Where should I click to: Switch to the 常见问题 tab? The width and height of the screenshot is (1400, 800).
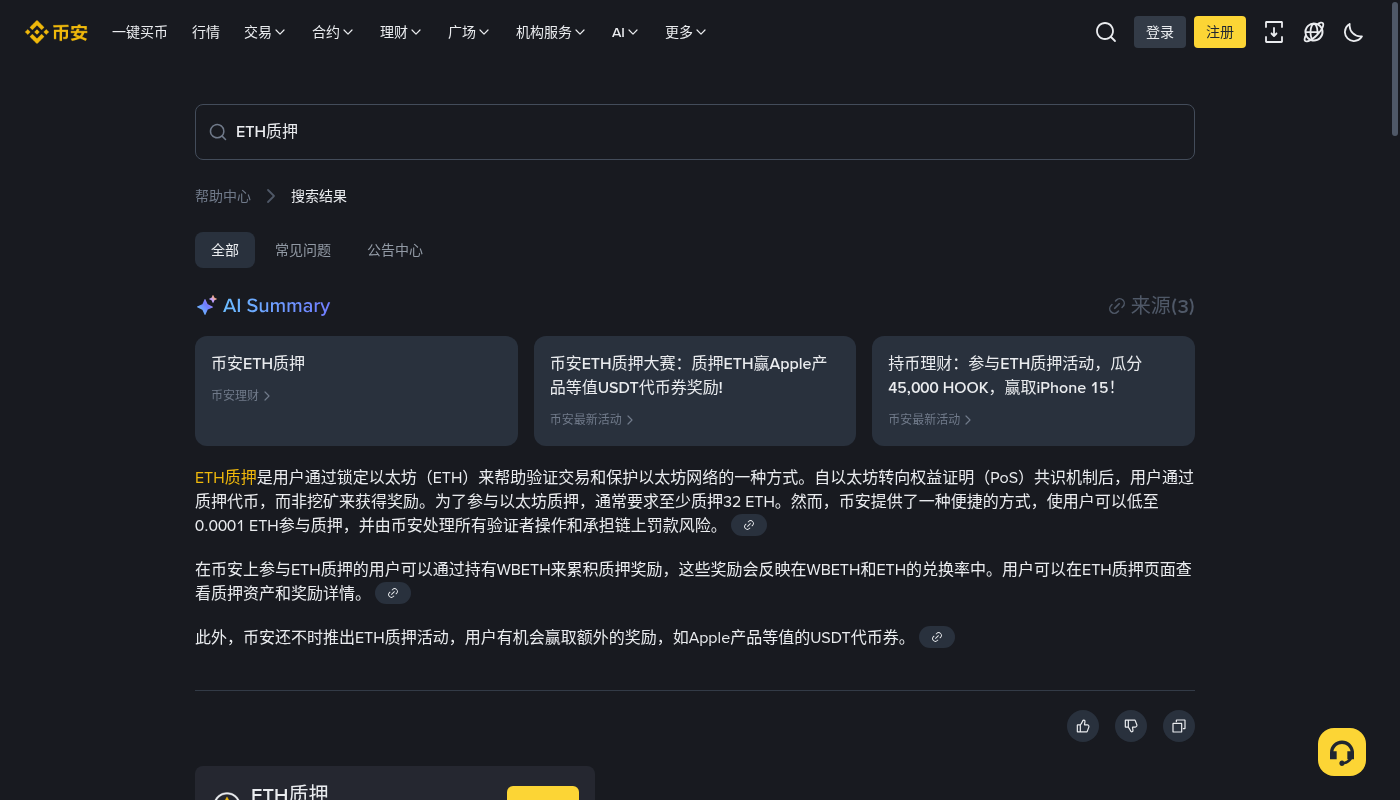click(x=303, y=250)
